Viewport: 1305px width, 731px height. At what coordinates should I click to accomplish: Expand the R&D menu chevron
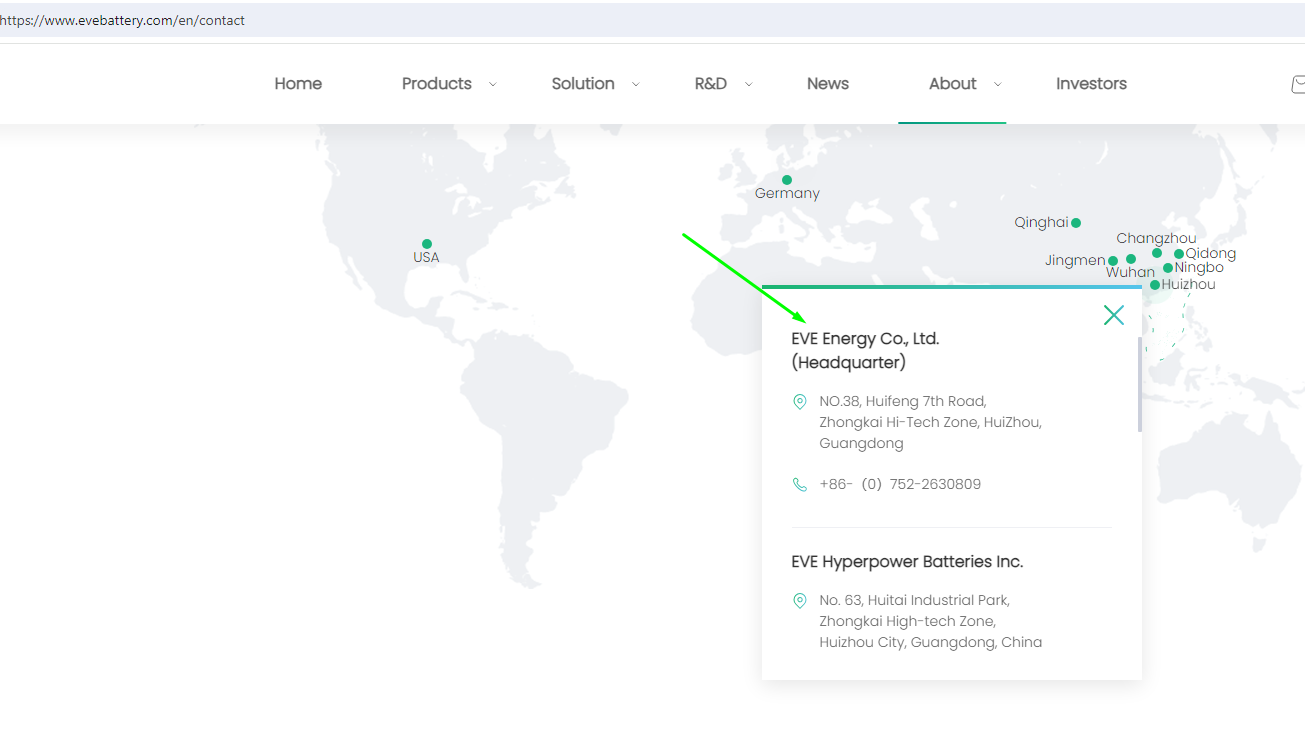click(x=748, y=85)
